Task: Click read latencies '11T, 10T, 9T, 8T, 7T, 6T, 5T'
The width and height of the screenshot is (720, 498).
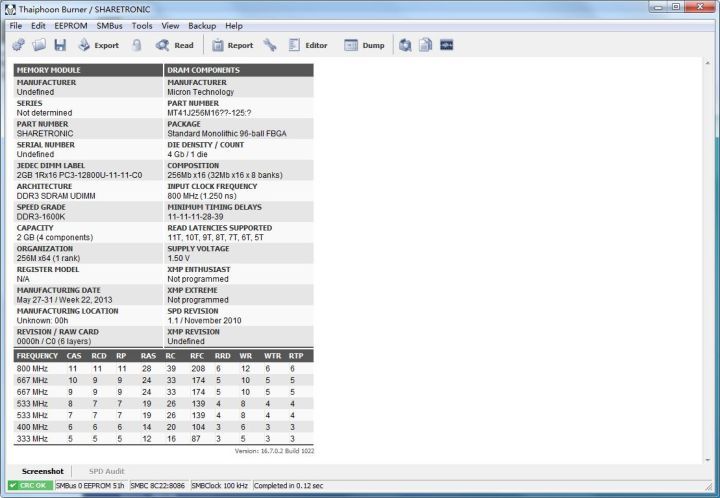Action: point(215,237)
